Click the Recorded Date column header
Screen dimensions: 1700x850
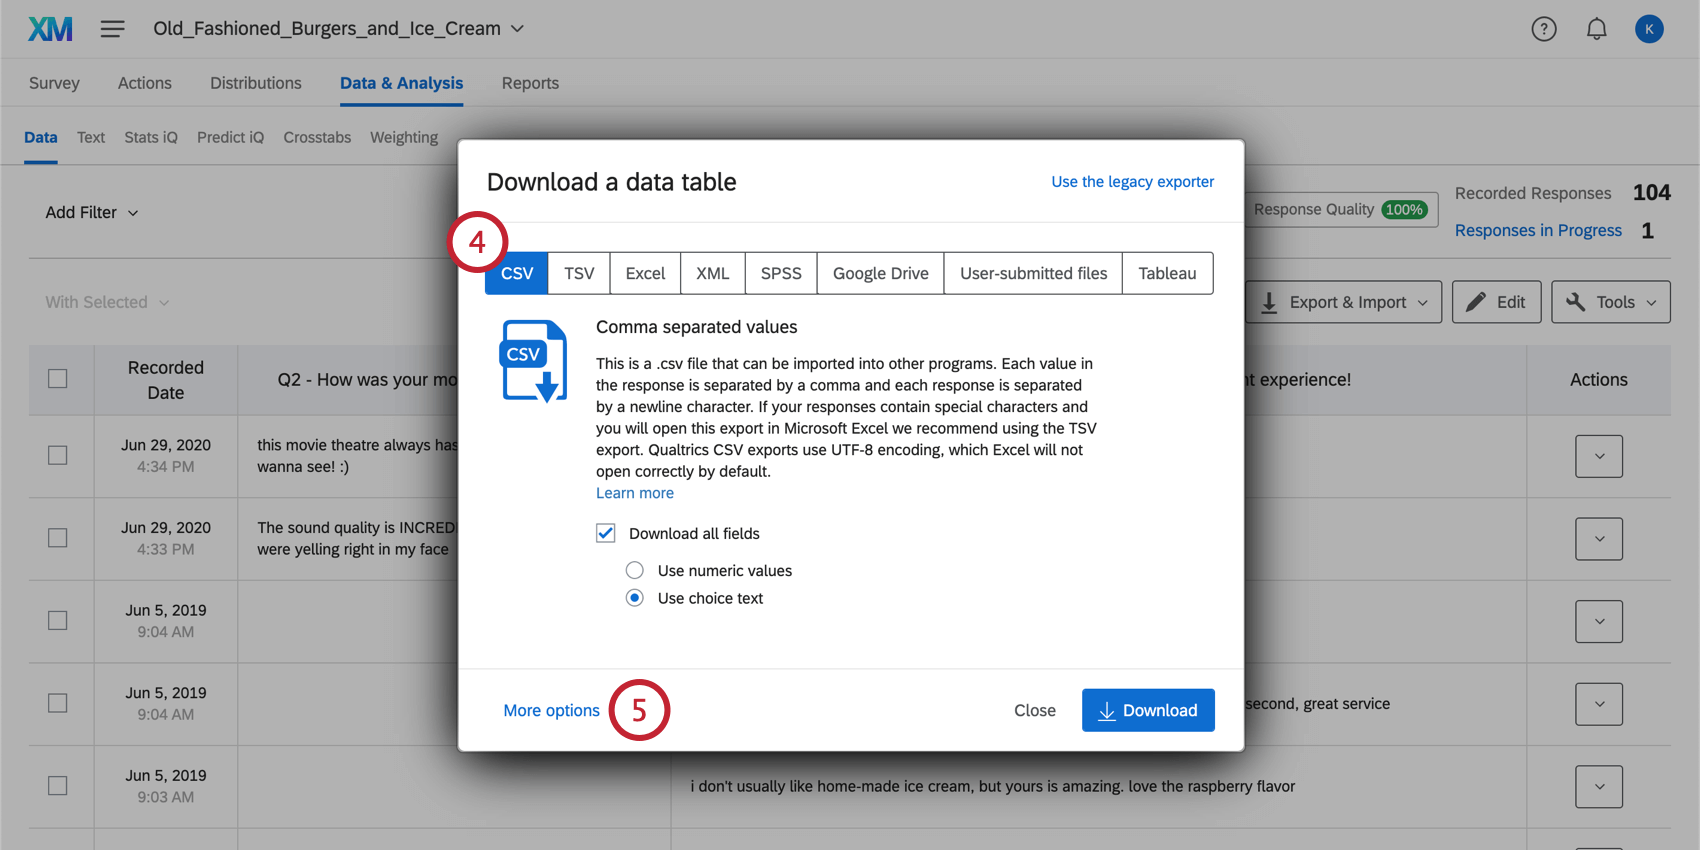(x=166, y=380)
